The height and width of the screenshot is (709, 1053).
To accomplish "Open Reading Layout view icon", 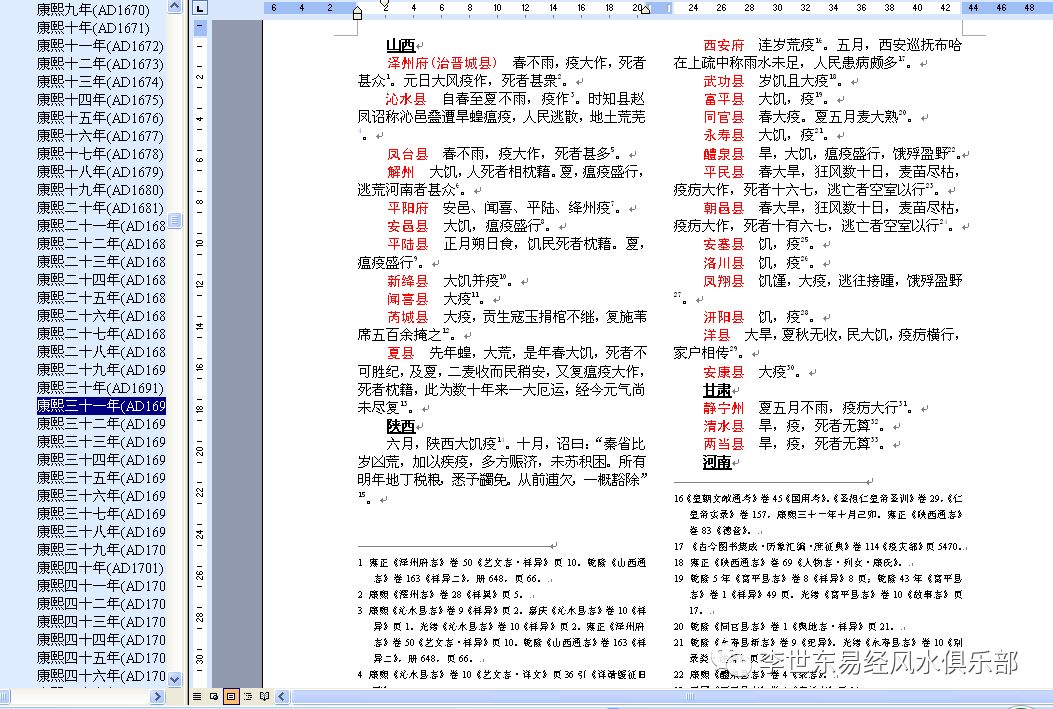I will point(265,696).
